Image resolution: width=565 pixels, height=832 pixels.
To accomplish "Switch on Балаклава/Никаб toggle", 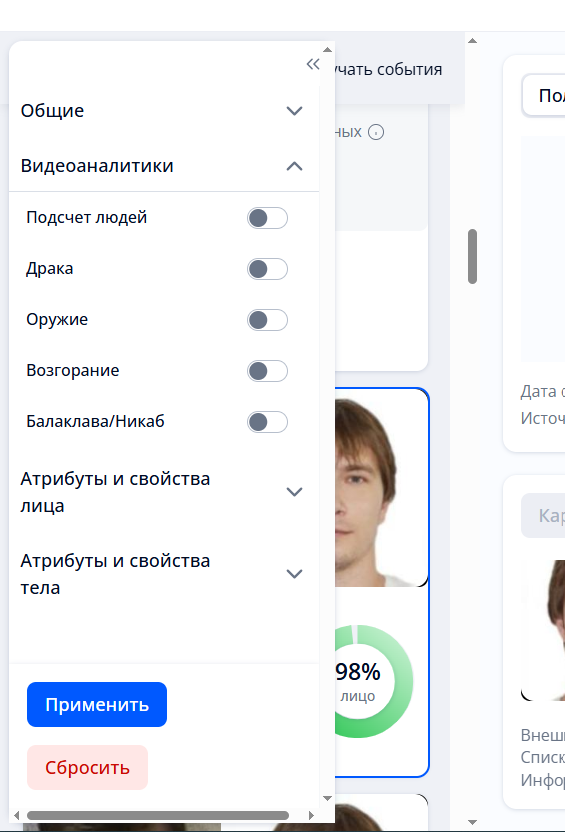I will click(x=267, y=422).
